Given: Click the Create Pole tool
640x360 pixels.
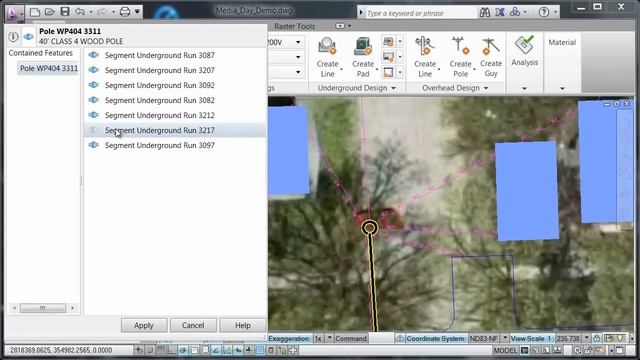Looking at the screenshot, I should [460, 57].
